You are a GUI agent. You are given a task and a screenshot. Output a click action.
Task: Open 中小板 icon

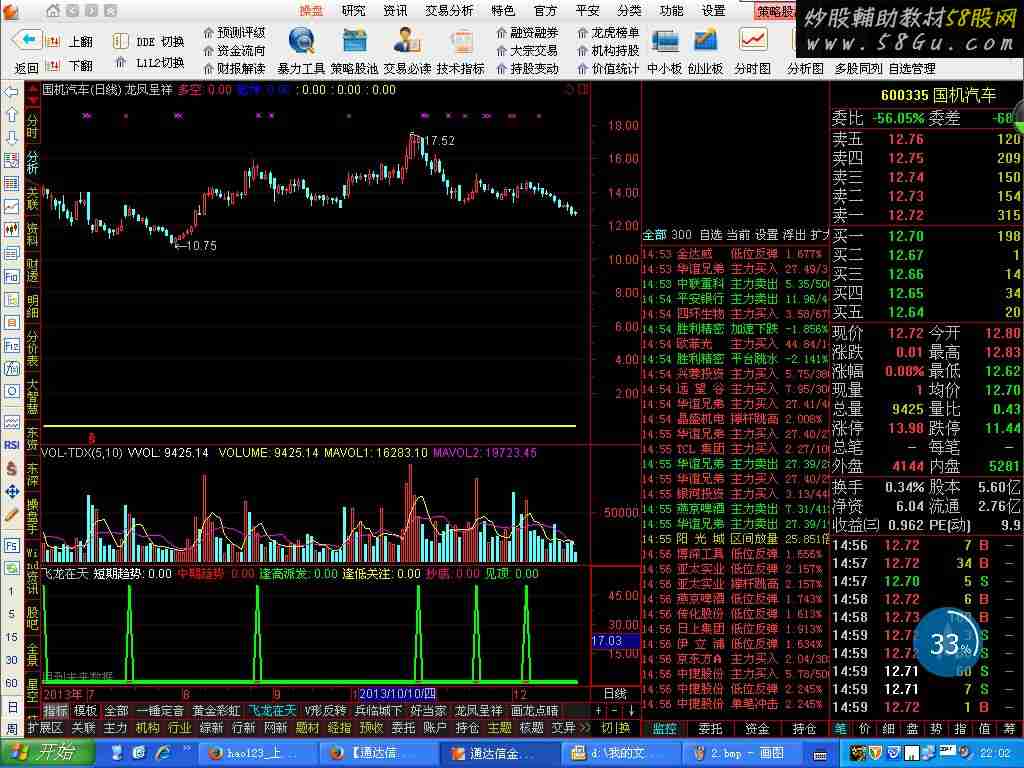point(665,42)
